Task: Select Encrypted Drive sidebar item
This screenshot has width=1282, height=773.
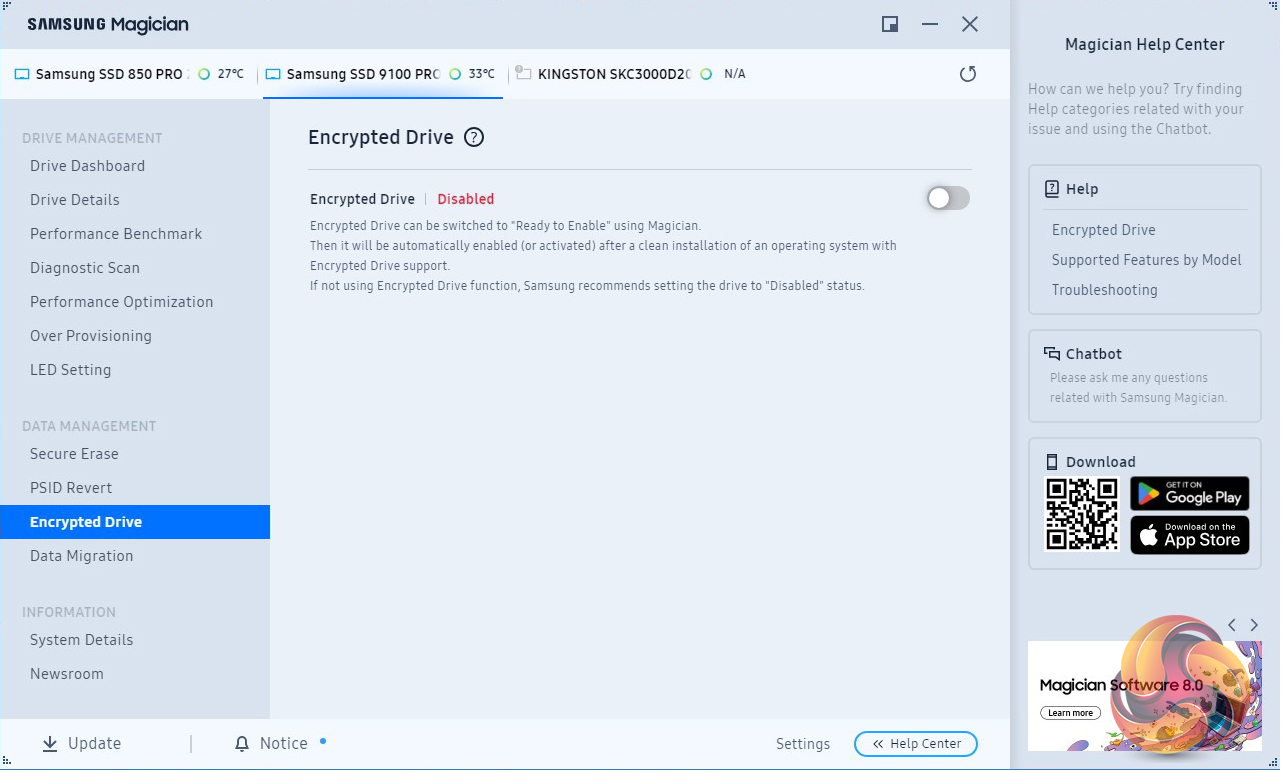Action: [x=135, y=522]
